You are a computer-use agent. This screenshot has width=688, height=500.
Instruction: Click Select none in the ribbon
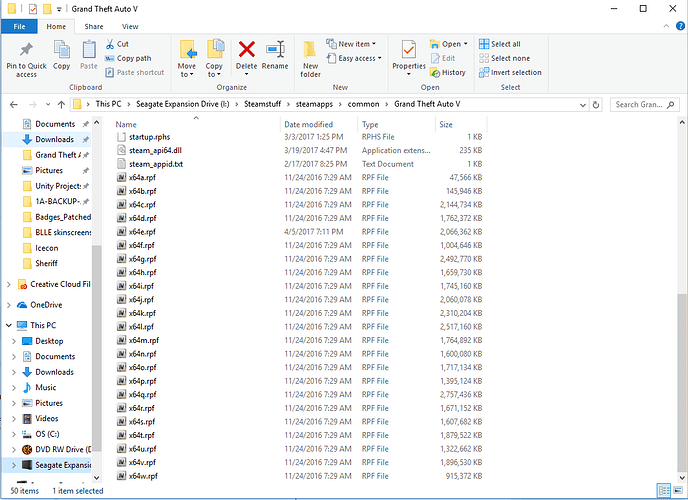[505, 58]
